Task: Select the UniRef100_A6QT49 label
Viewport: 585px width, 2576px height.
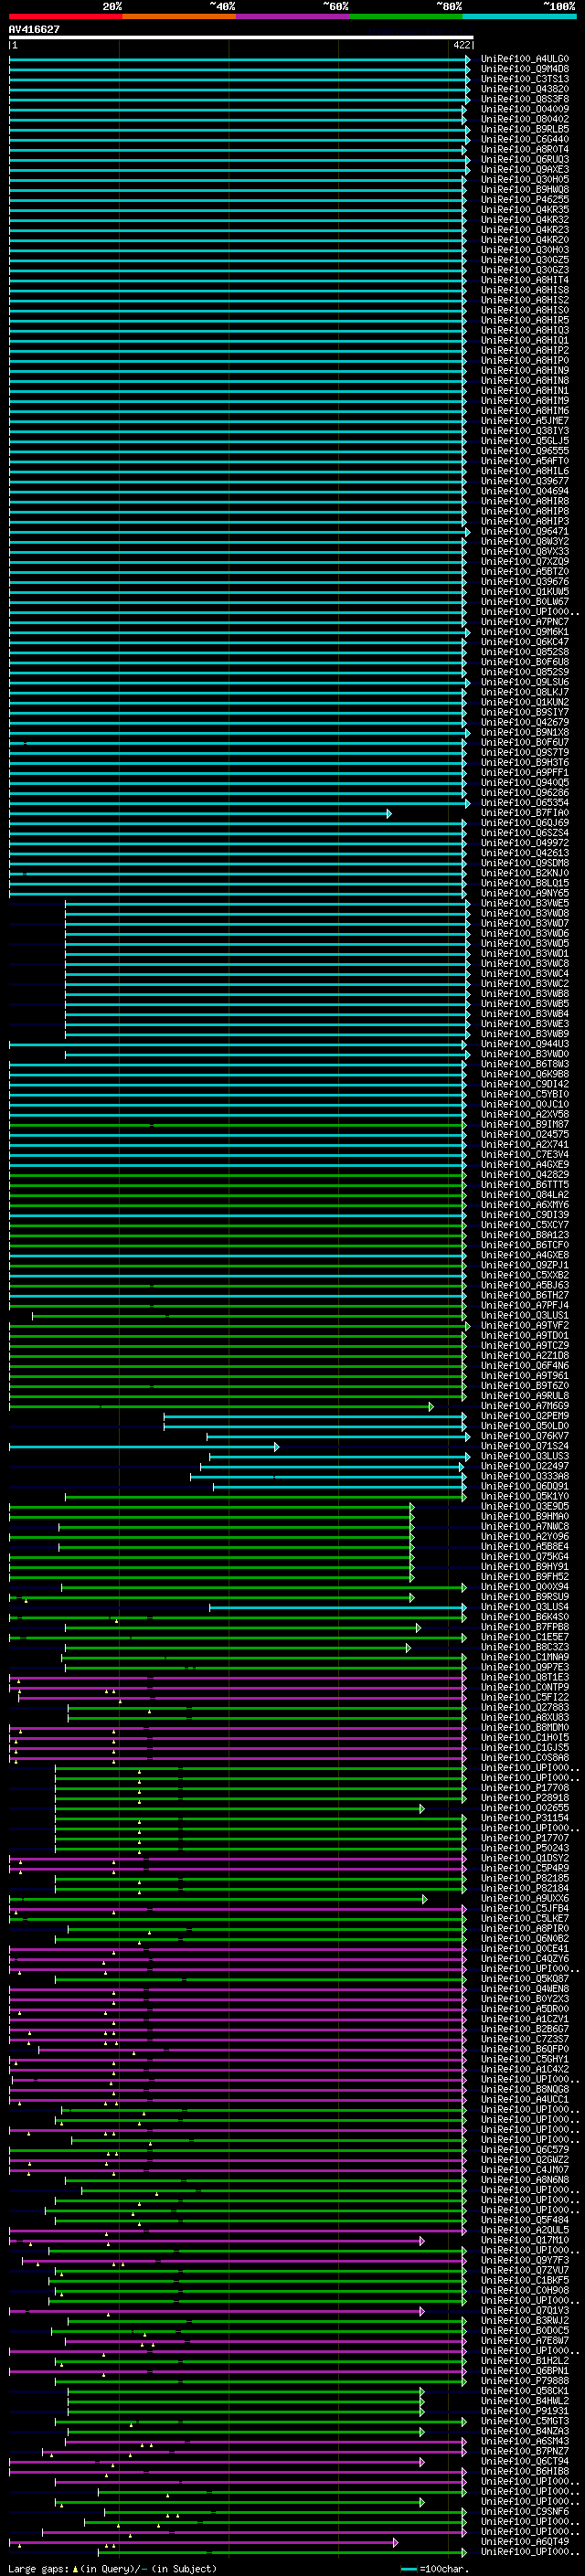Action: pos(525,2541)
